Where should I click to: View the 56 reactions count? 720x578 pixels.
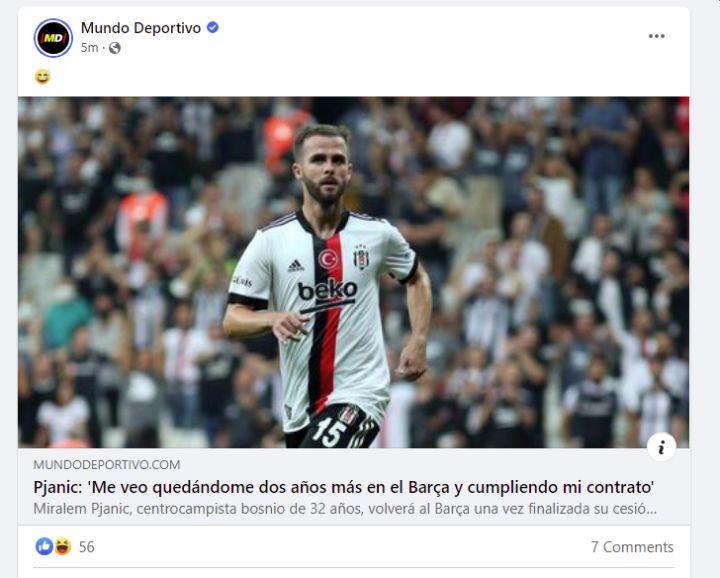(87, 547)
